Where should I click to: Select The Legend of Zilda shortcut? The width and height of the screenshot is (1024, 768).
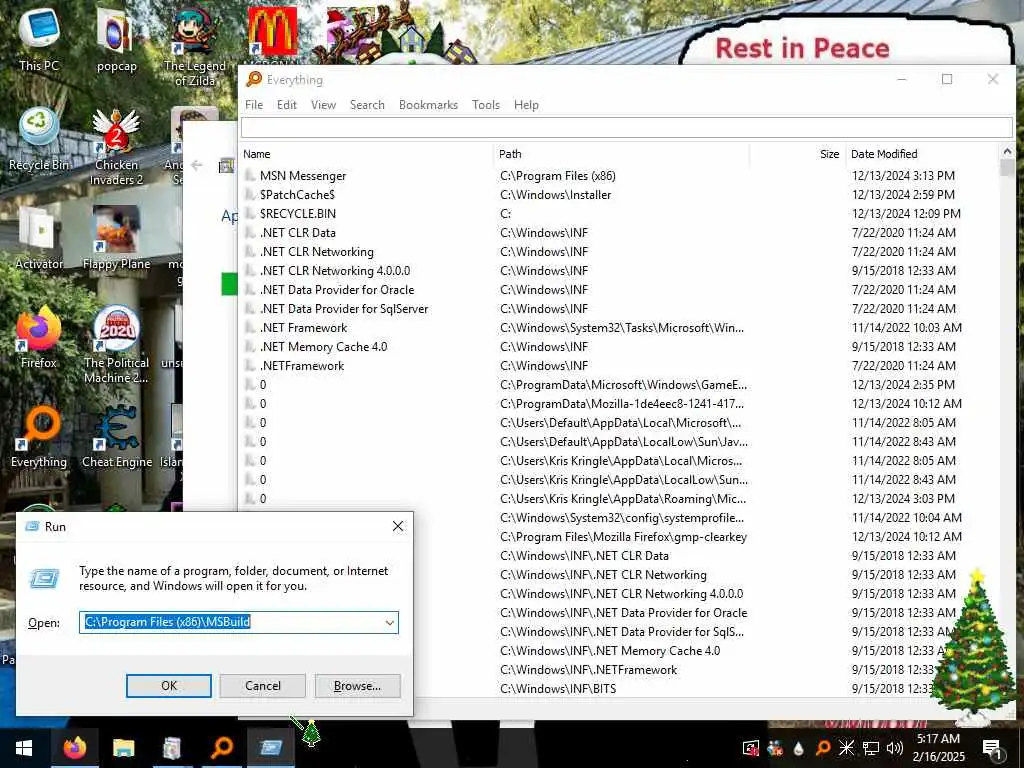[x=195, y=47]
